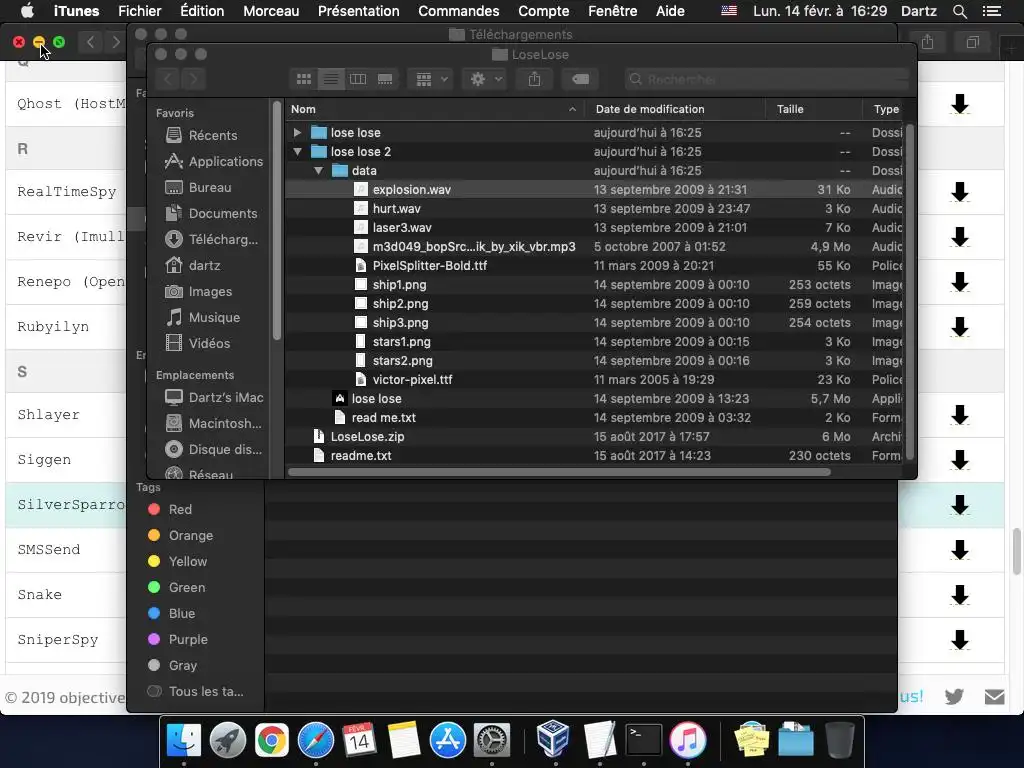Select the 'lose lose' application icon
This screenshot has height=768, width=1024.
click(x=340, y=398)
